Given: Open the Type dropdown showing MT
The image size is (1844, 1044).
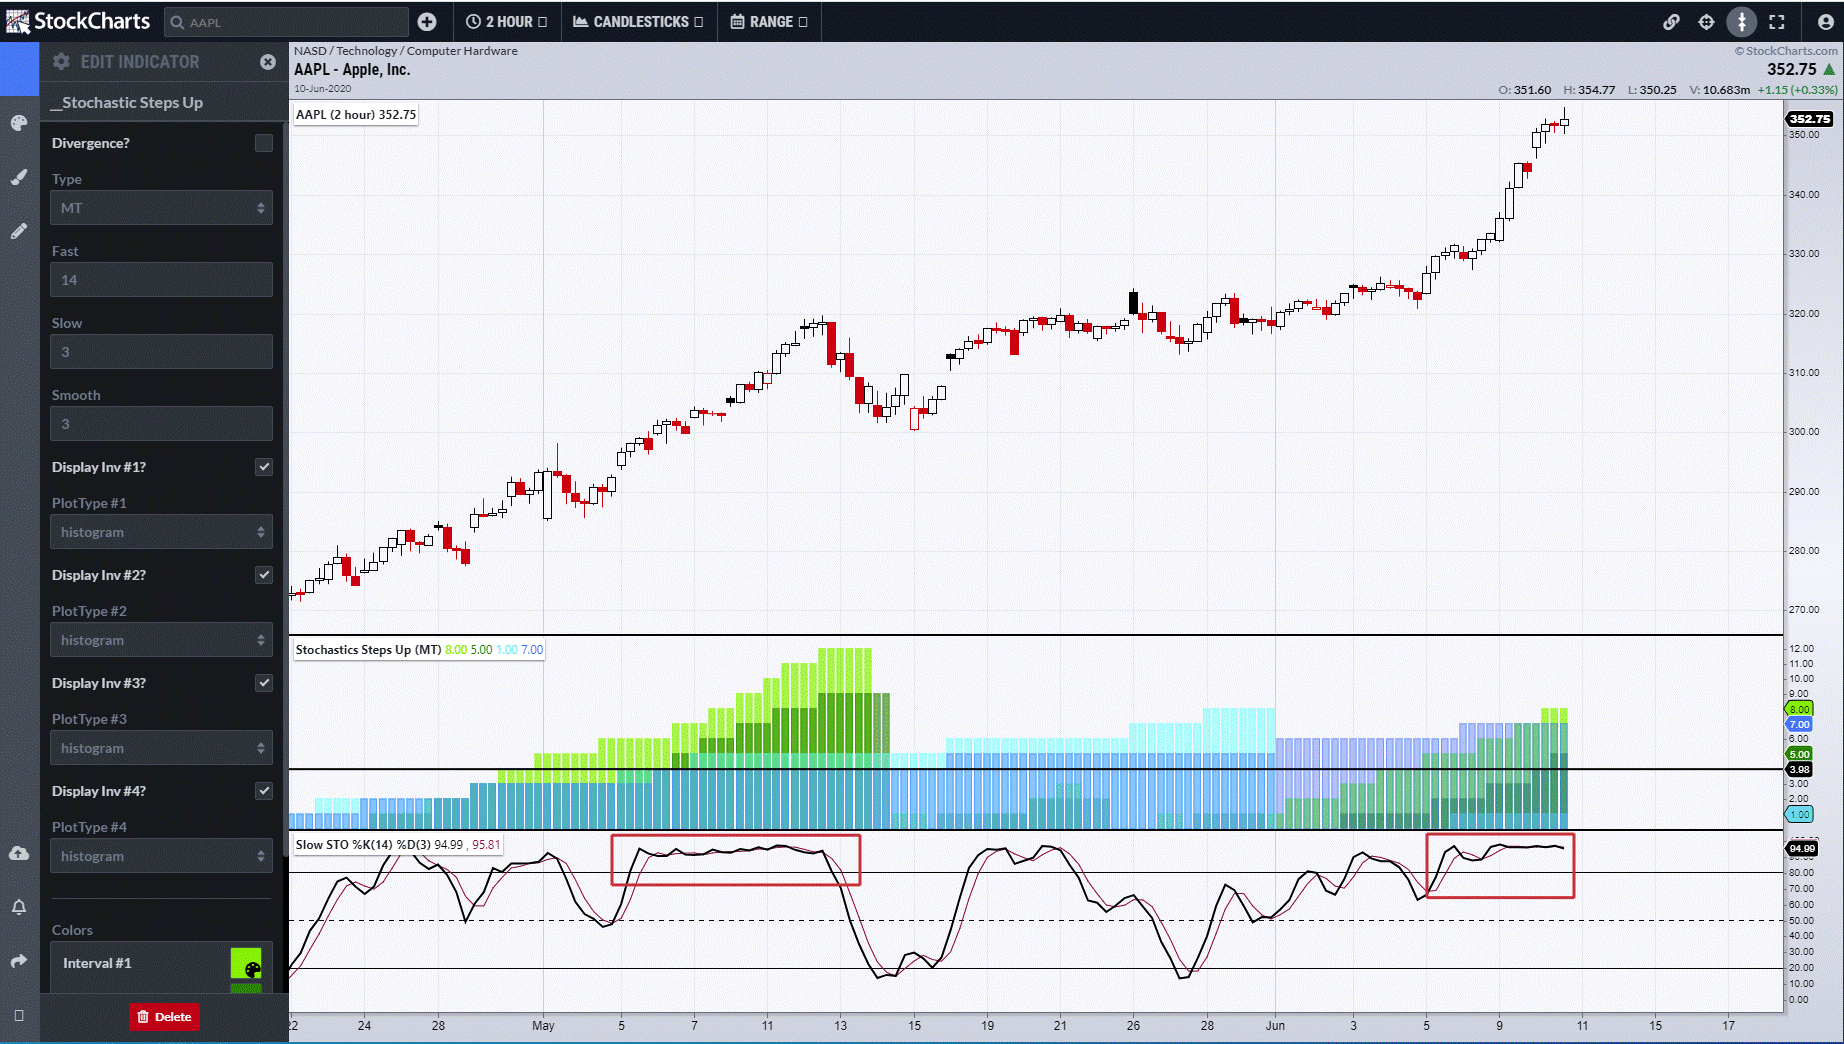Looking at the screenshot, I should tap(161, 208).
